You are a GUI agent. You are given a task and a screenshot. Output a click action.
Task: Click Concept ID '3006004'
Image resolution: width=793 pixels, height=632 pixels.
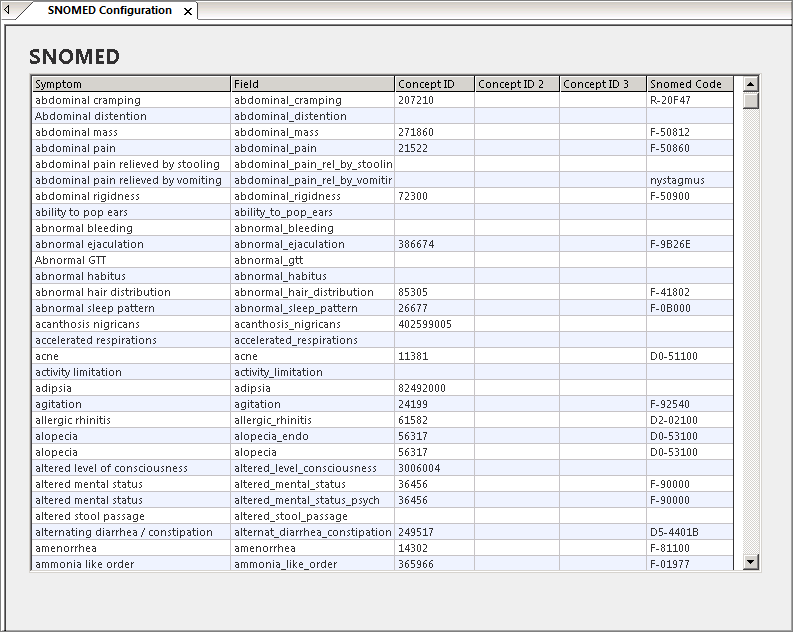(434, 469)
